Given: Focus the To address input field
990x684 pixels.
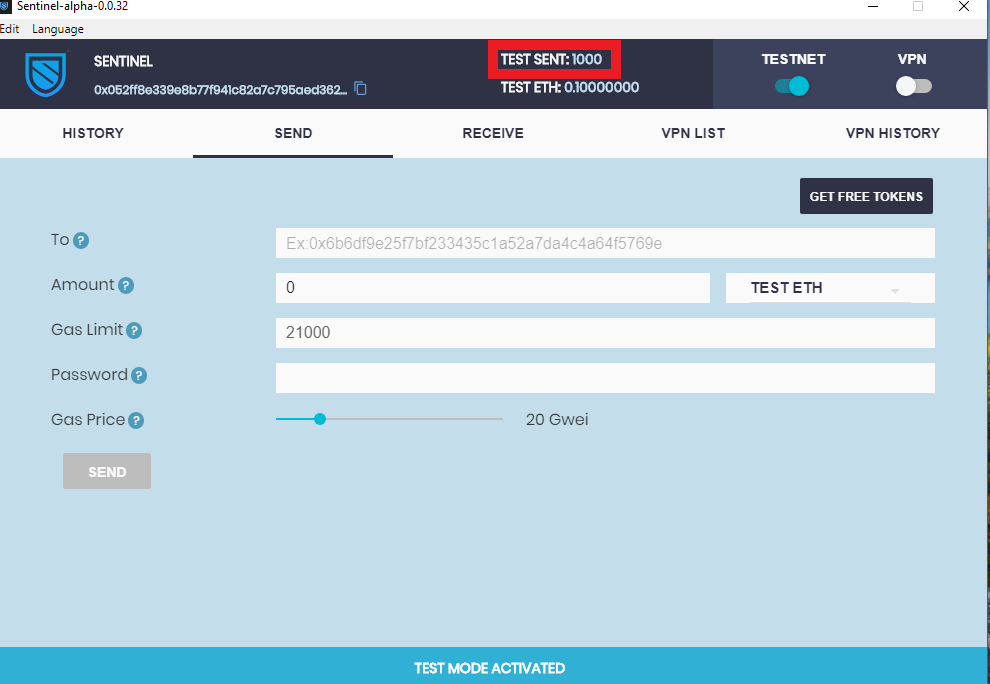Looking at the screenshot, I should click(x=605, y=243).
